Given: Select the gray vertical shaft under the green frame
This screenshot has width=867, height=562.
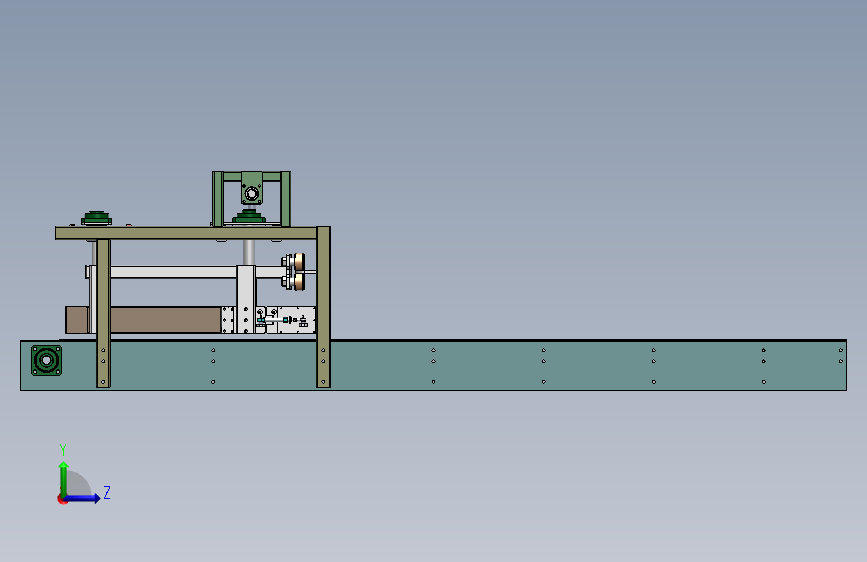Looking at the screenshot, I should coord(249,252).
